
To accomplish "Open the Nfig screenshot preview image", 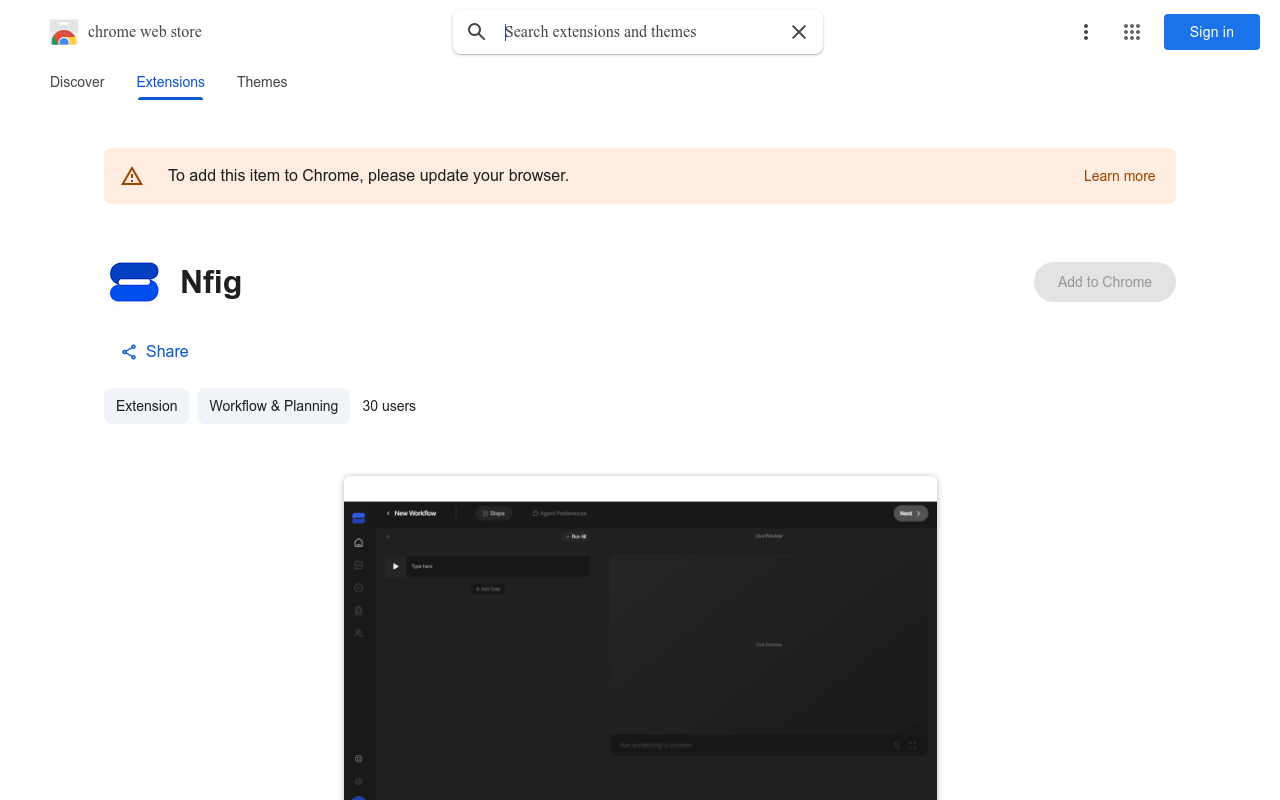I will coord(640,638).
